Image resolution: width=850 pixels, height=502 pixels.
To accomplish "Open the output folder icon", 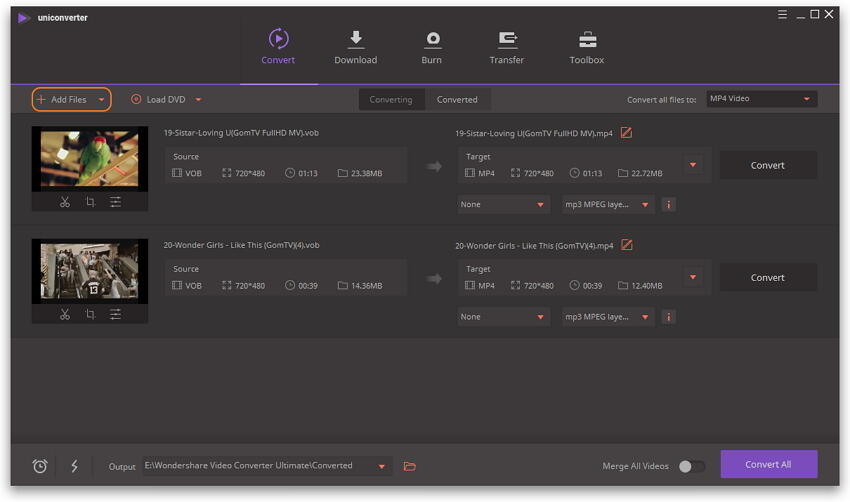I will (410, 466).
